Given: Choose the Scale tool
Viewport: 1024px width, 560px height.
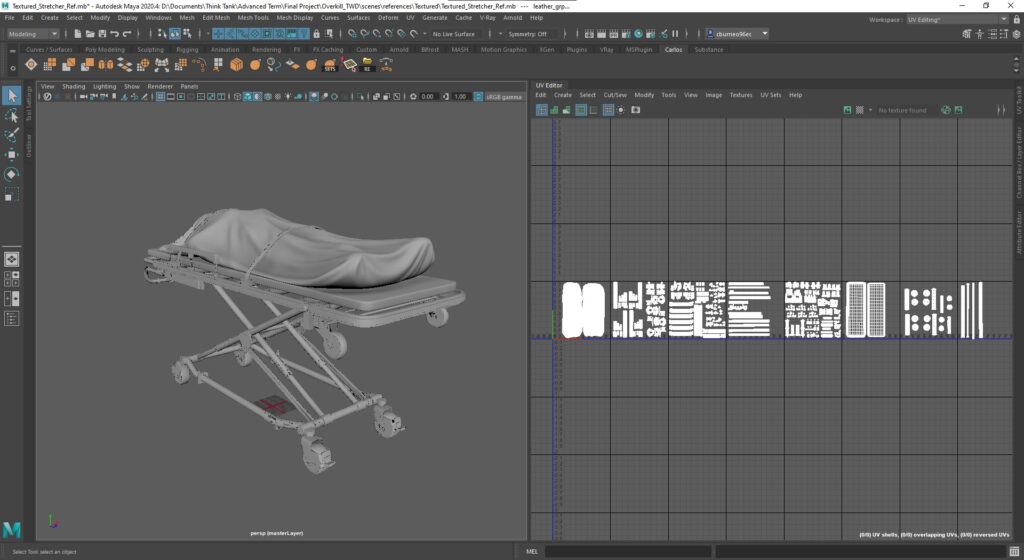Looking at the screenshot, I should point(11,194).
